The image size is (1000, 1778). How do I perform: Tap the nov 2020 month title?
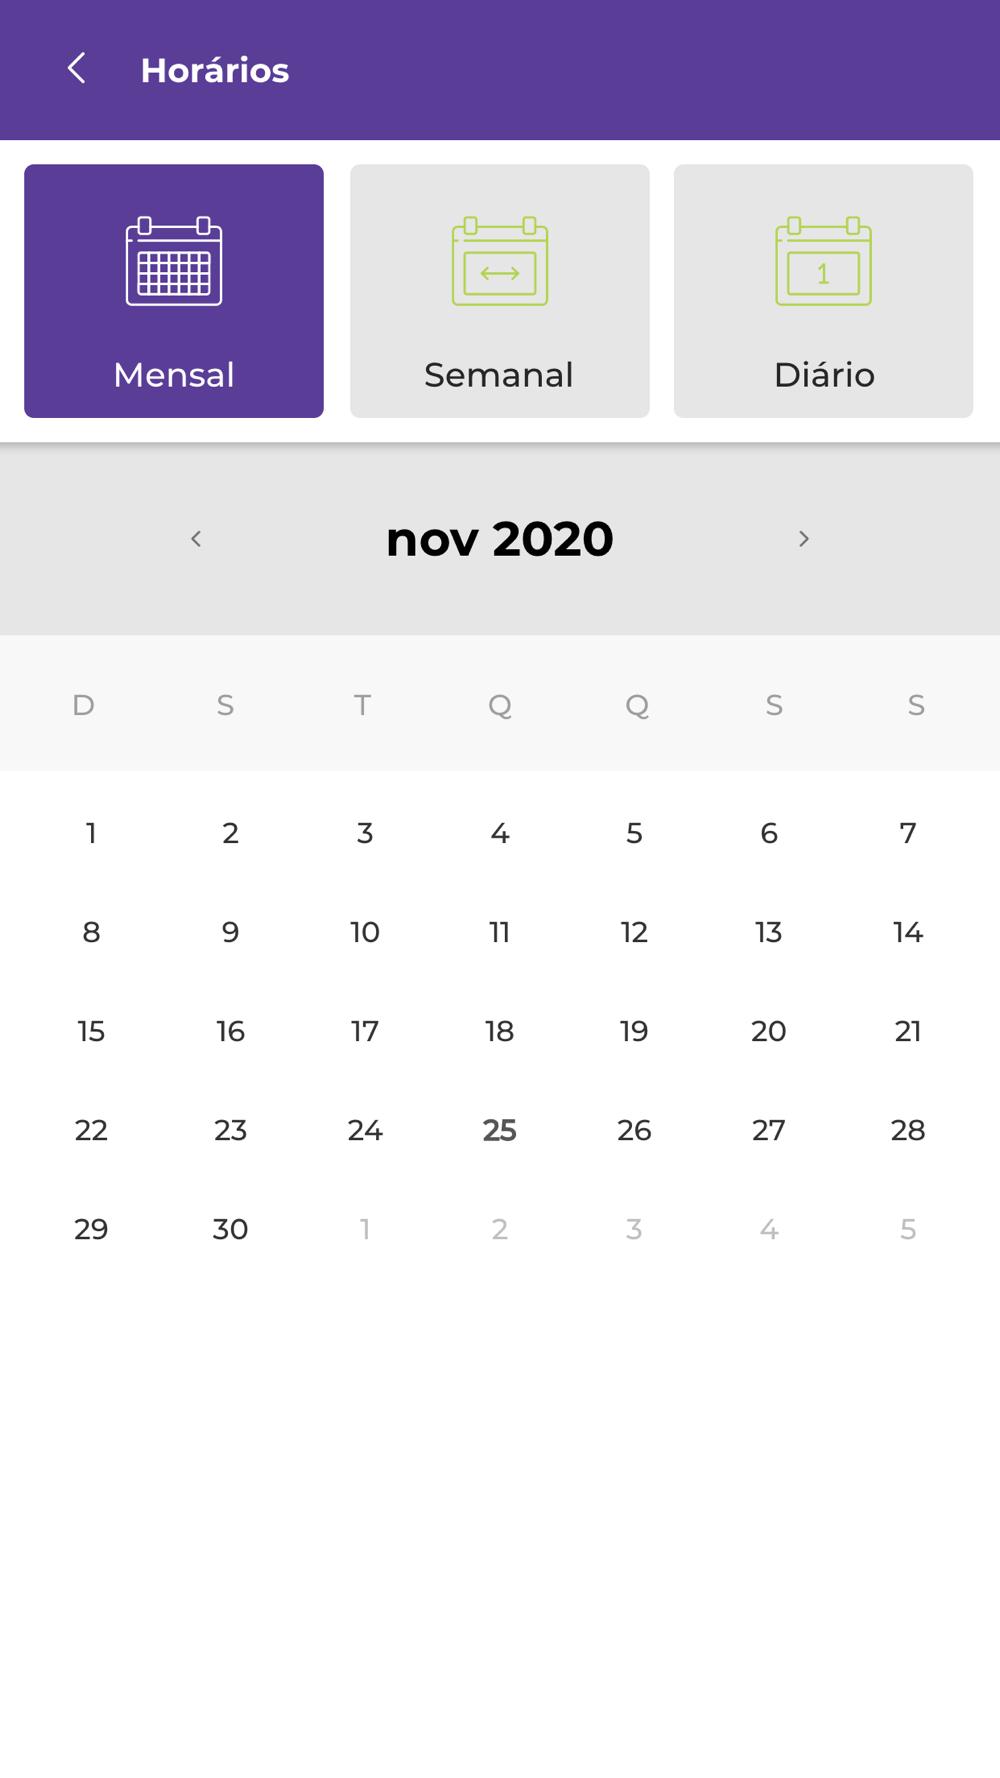point(499,539)
